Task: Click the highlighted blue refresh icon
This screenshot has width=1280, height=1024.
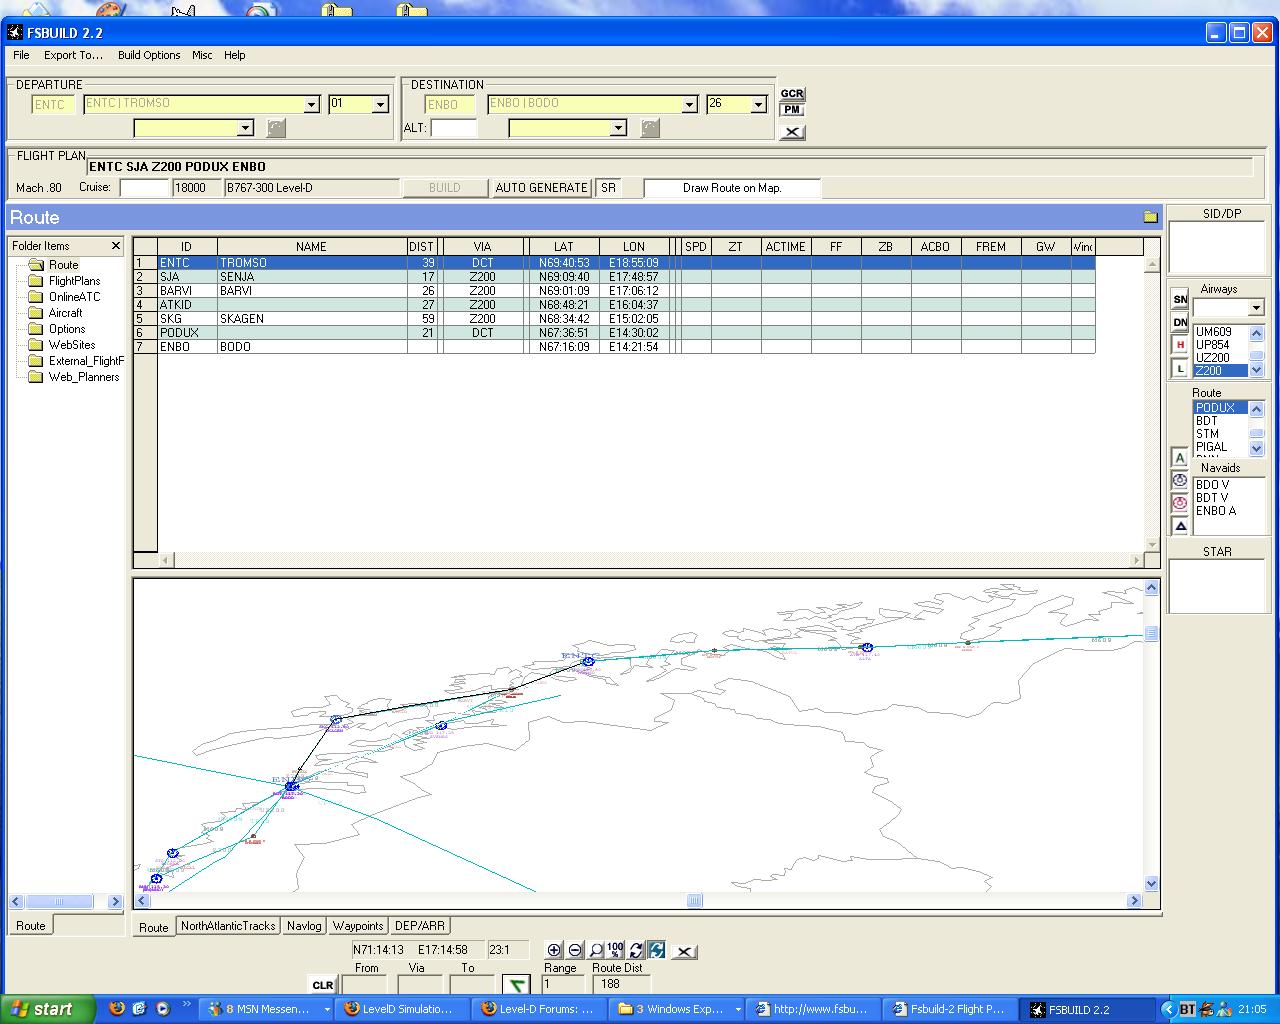Action: (657, 950)
